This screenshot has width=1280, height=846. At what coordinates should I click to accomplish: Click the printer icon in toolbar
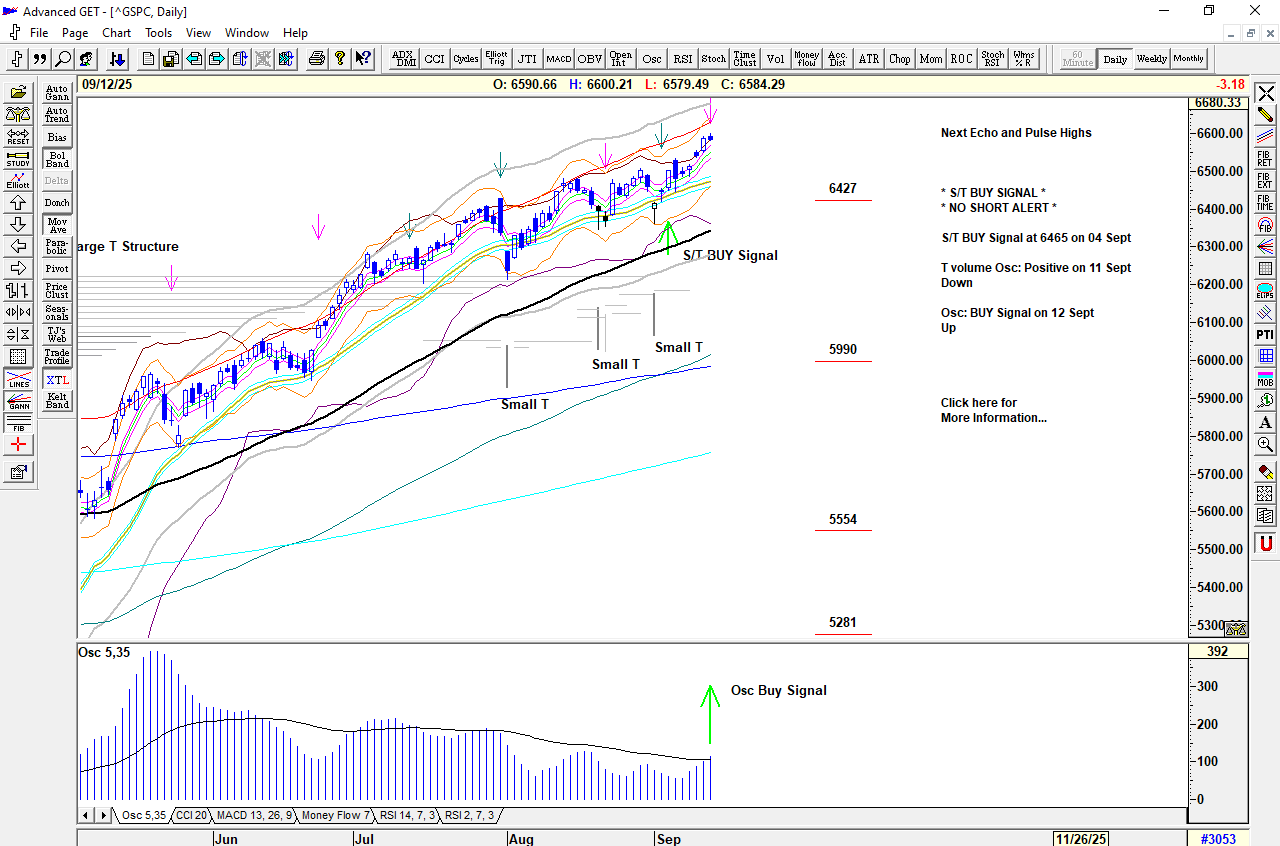coord(317,59)
